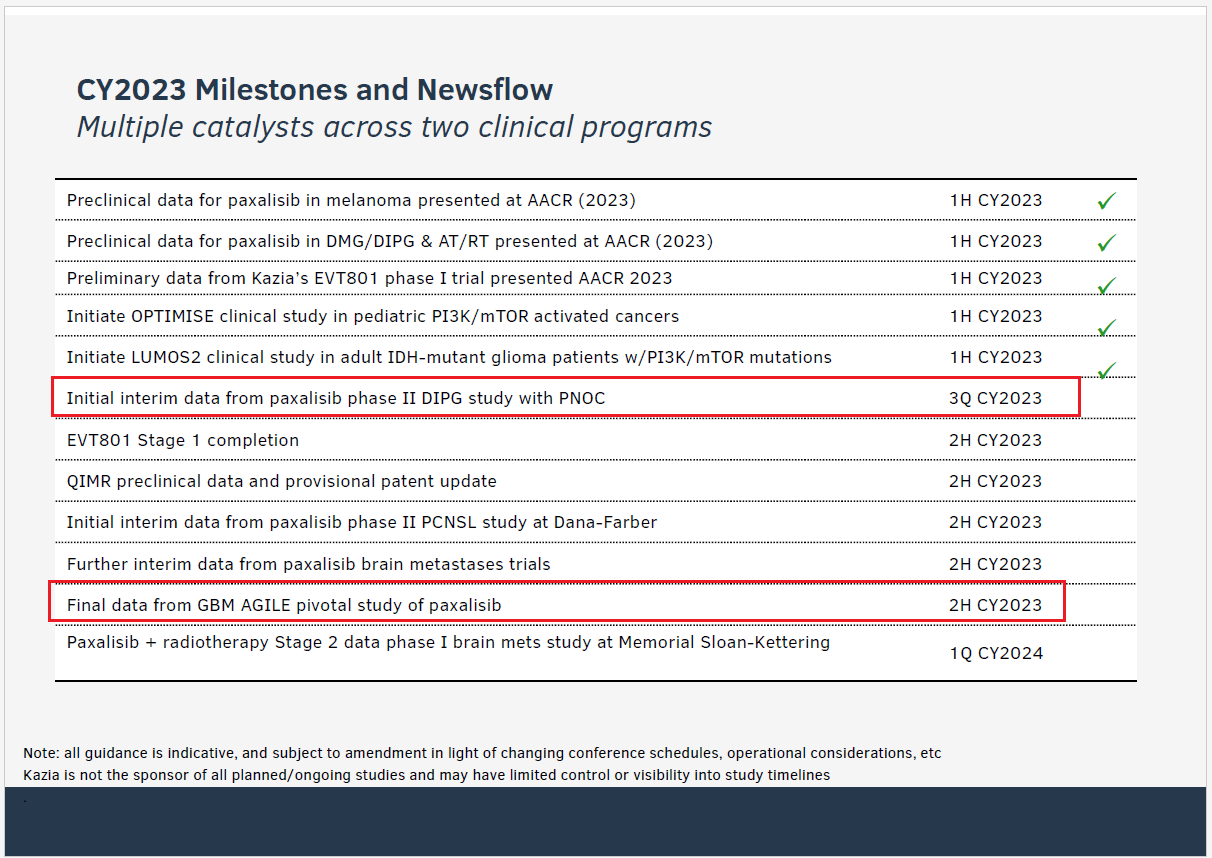Select the checkmark next to the EVT801 phase I row
Image resolution: width=1212 pixels, height=858 pixels.
point(1106,286)
